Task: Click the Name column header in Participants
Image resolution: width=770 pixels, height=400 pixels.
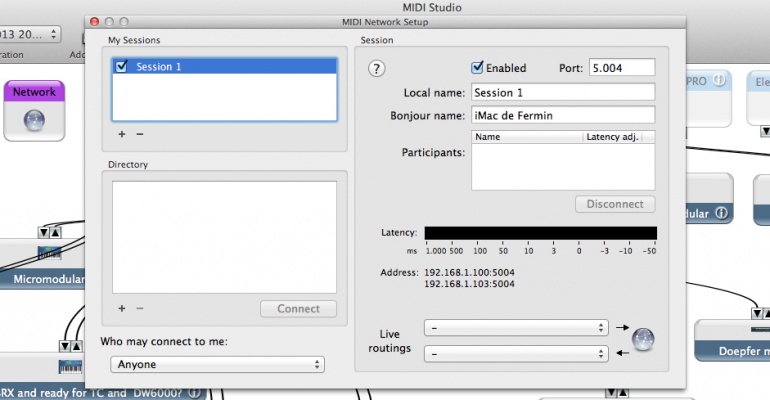Action: click(x=527, y=137)
